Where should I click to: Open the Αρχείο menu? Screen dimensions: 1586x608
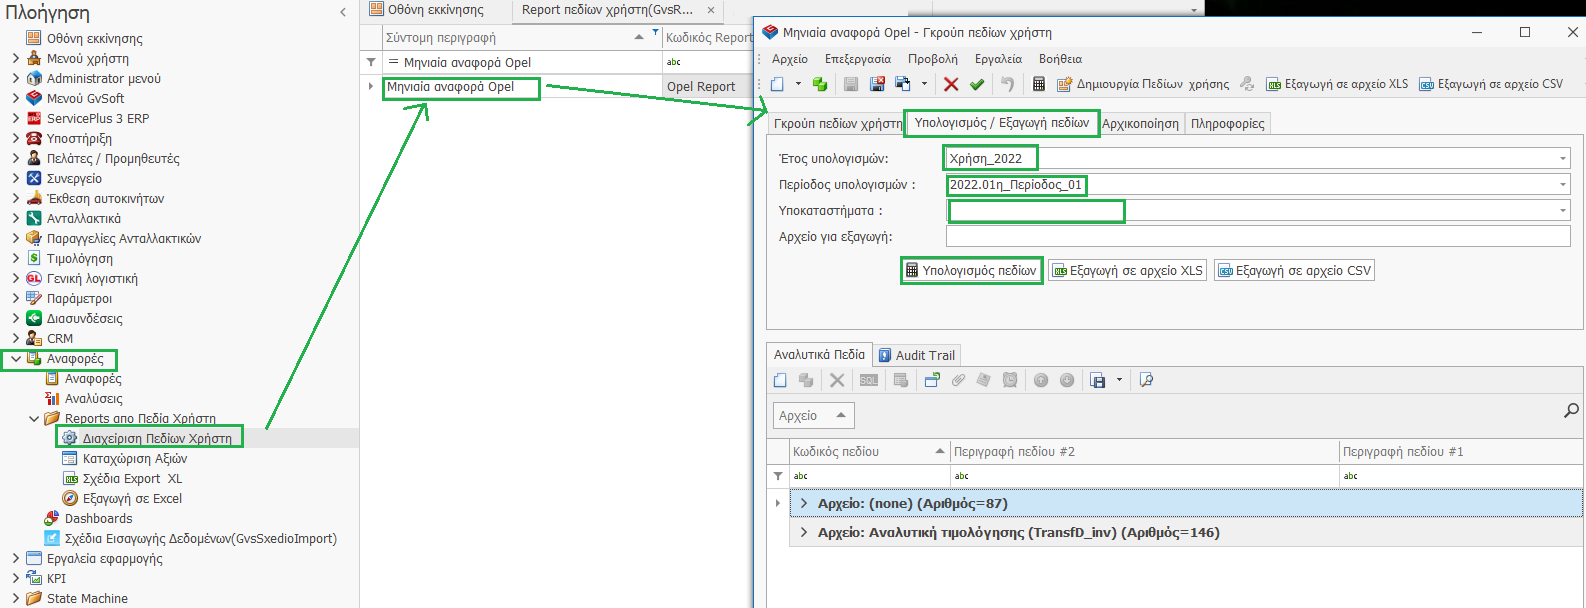tap(790, 59)
